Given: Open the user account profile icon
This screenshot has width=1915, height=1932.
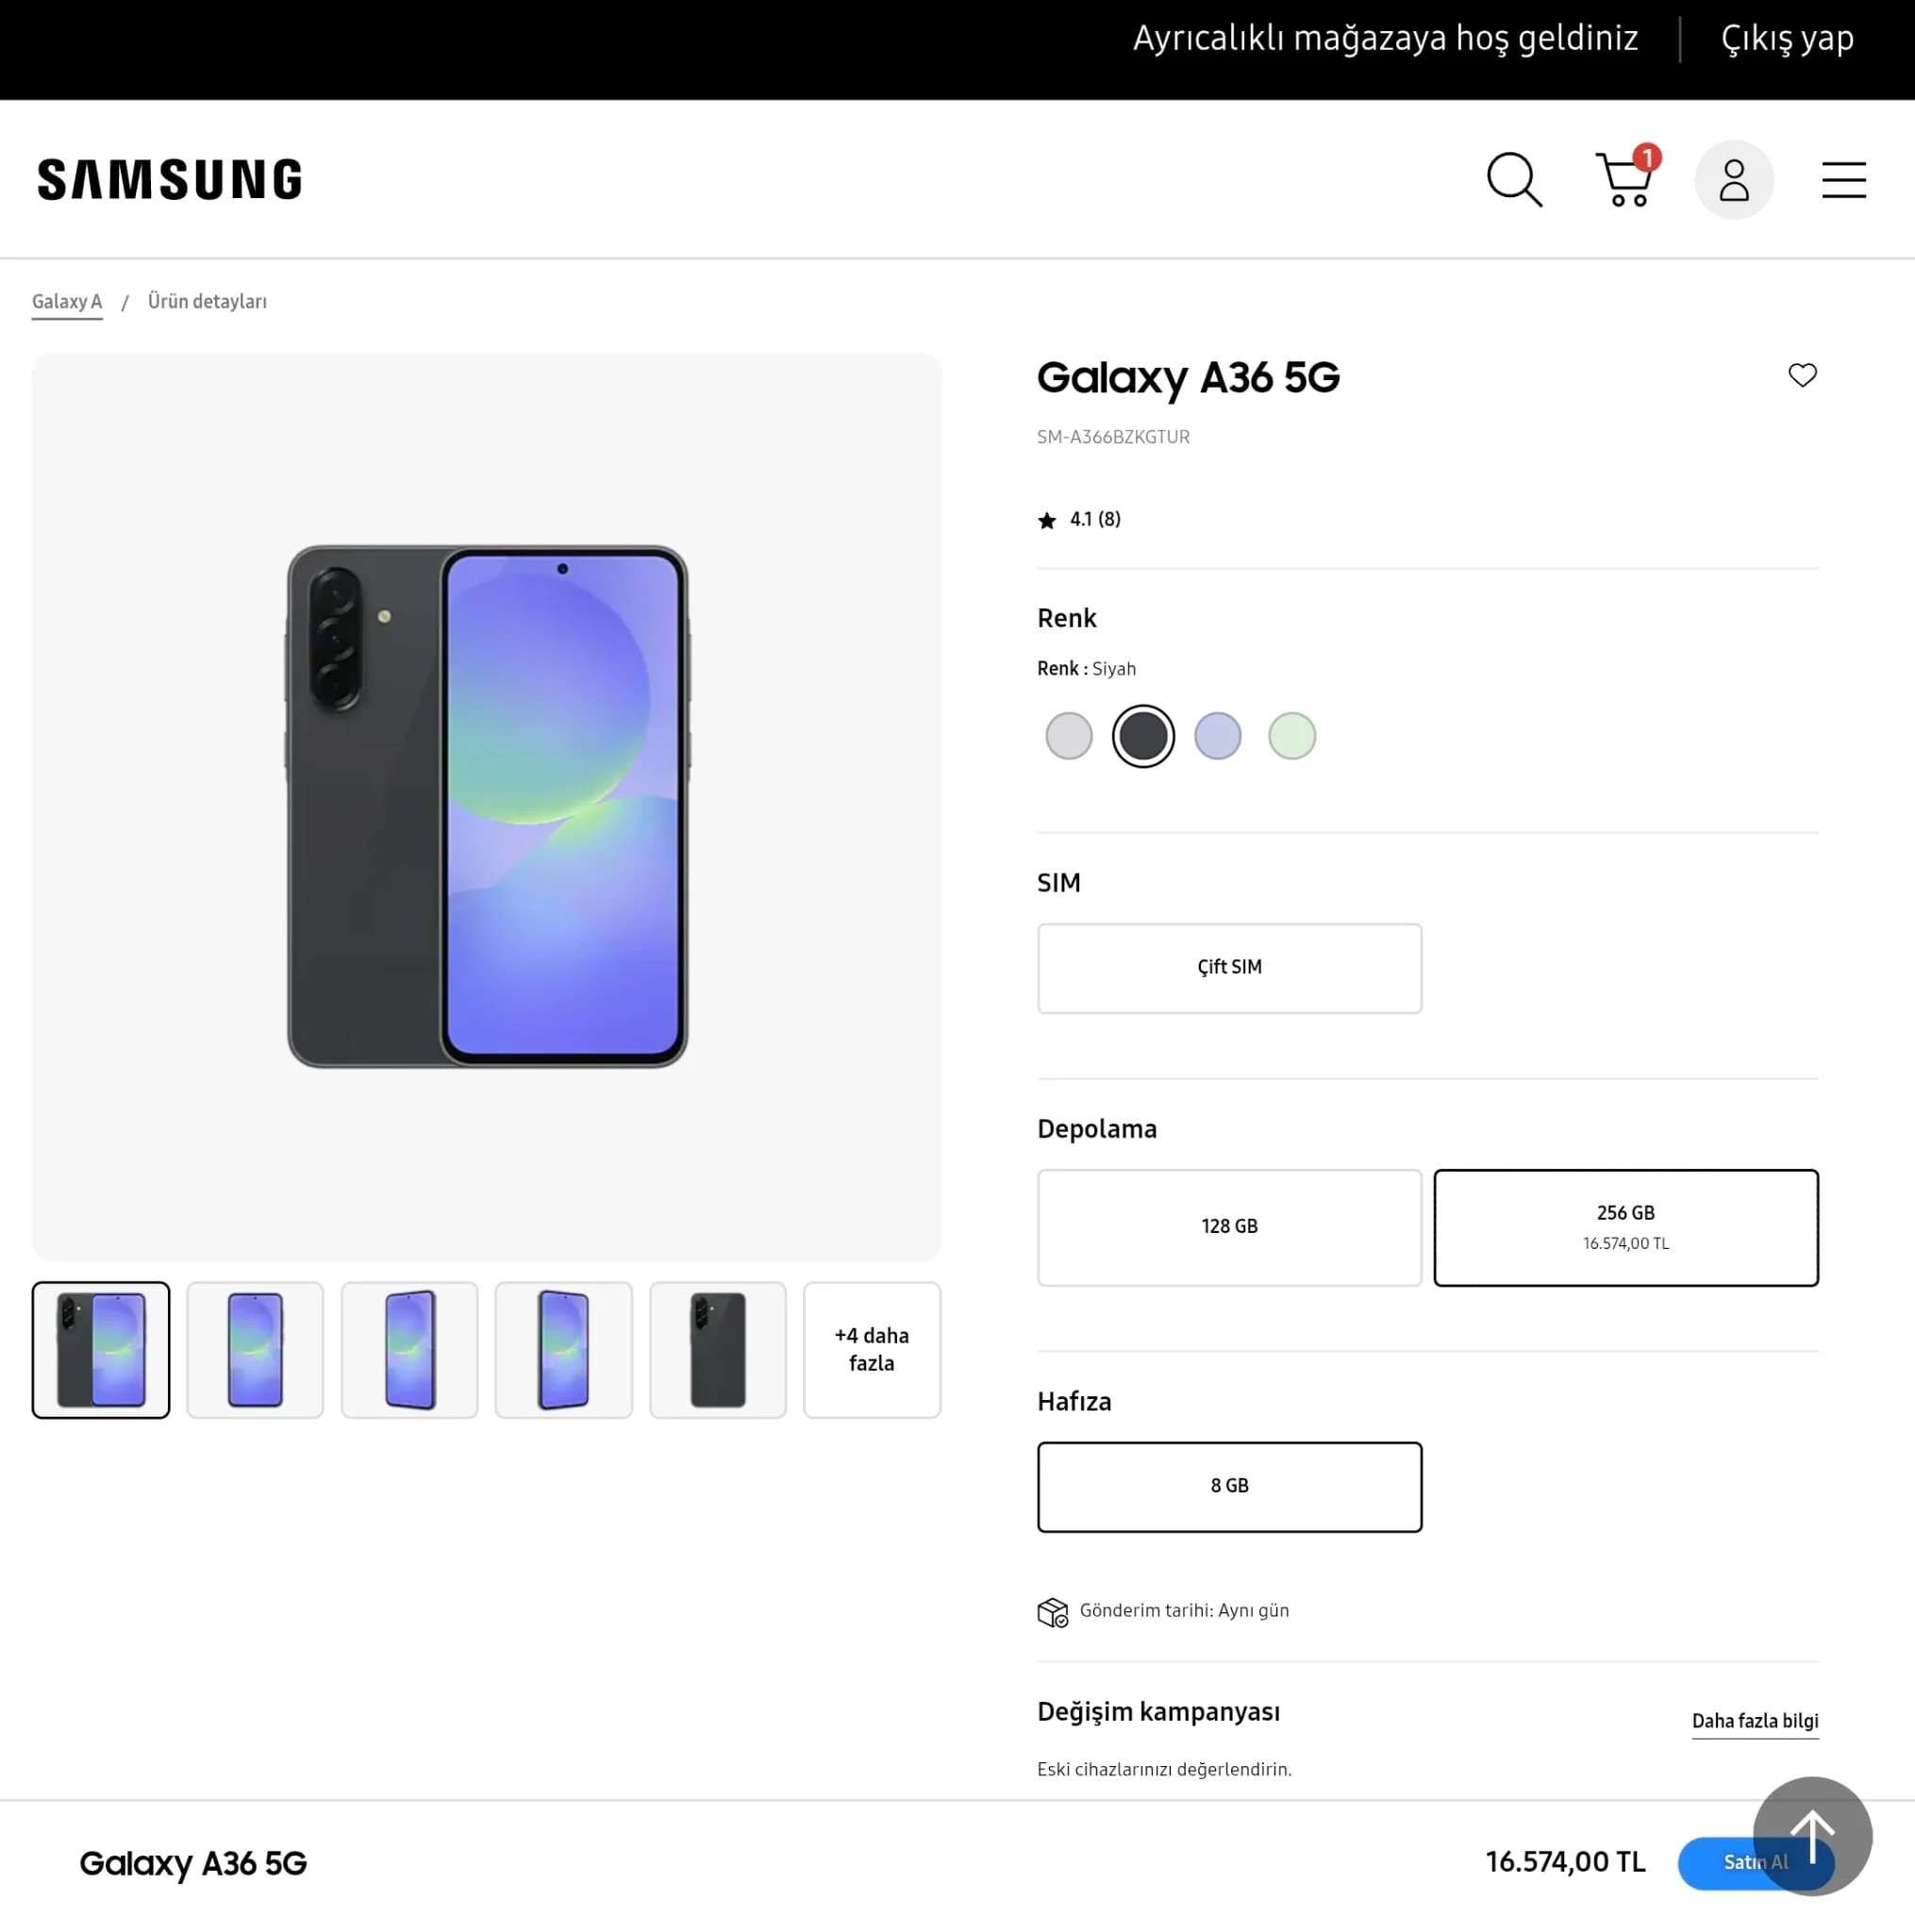Looking at the screenshot, I should [x=1733, y=180].
